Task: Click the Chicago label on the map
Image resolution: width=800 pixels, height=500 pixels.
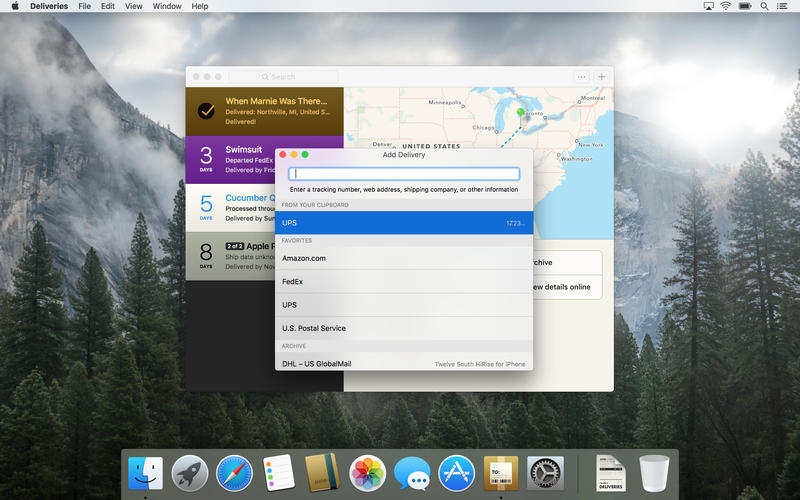Action: pyautogui.click(x=483, y=127)
